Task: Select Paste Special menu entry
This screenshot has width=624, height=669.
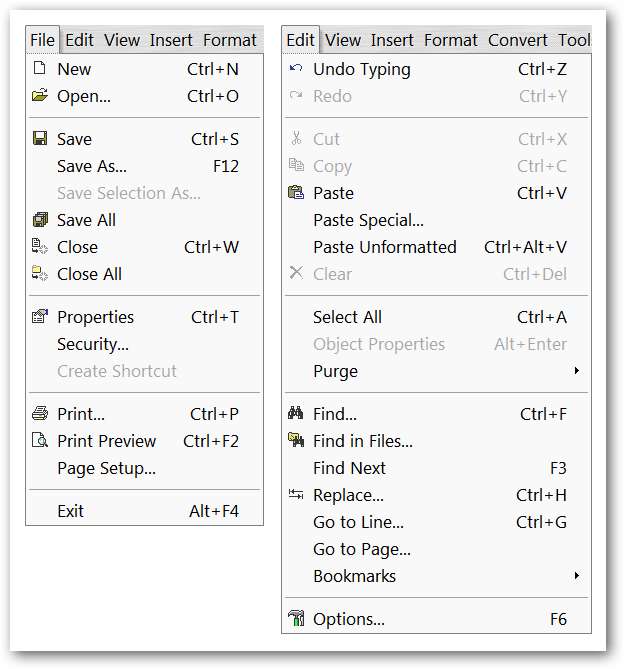Action: click(x=368, y=220)
